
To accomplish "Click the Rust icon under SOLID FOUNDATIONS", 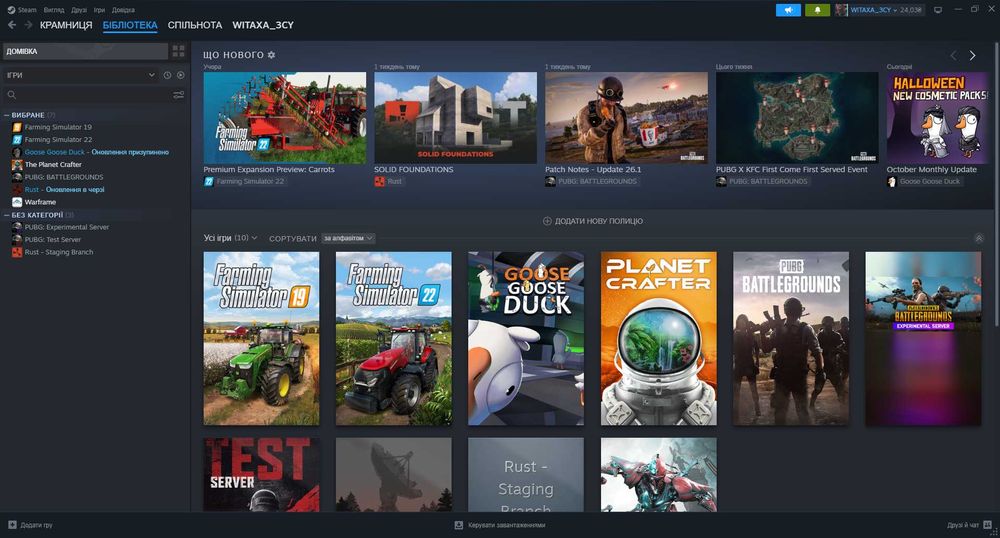I will [x=379, y=182].
